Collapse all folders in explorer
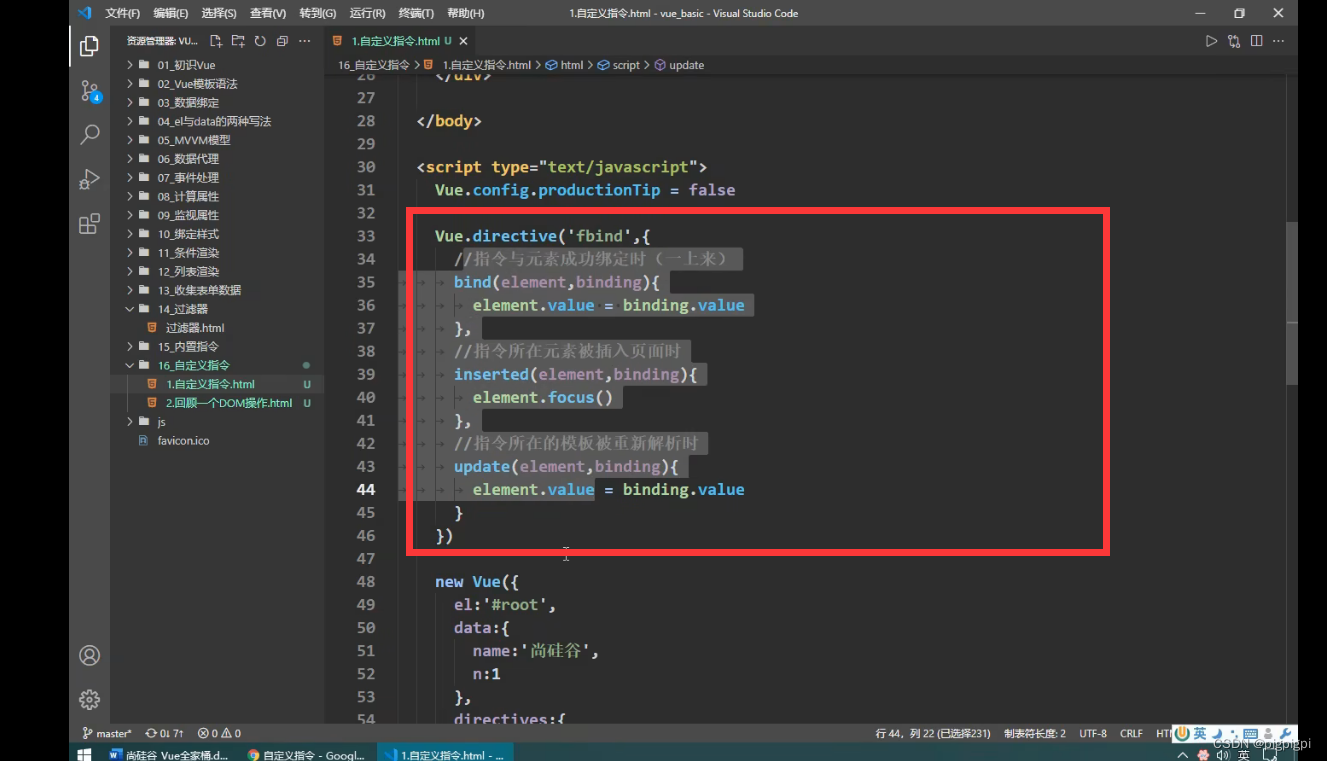This screenshot has width=1327, height=761. [x=282, y=41]
